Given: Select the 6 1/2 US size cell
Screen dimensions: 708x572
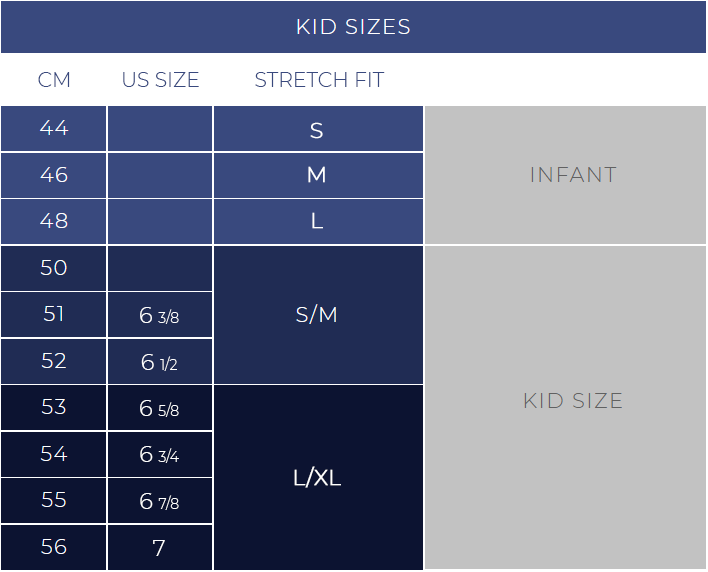Looking at the screenshot, I should coord(160,361).
